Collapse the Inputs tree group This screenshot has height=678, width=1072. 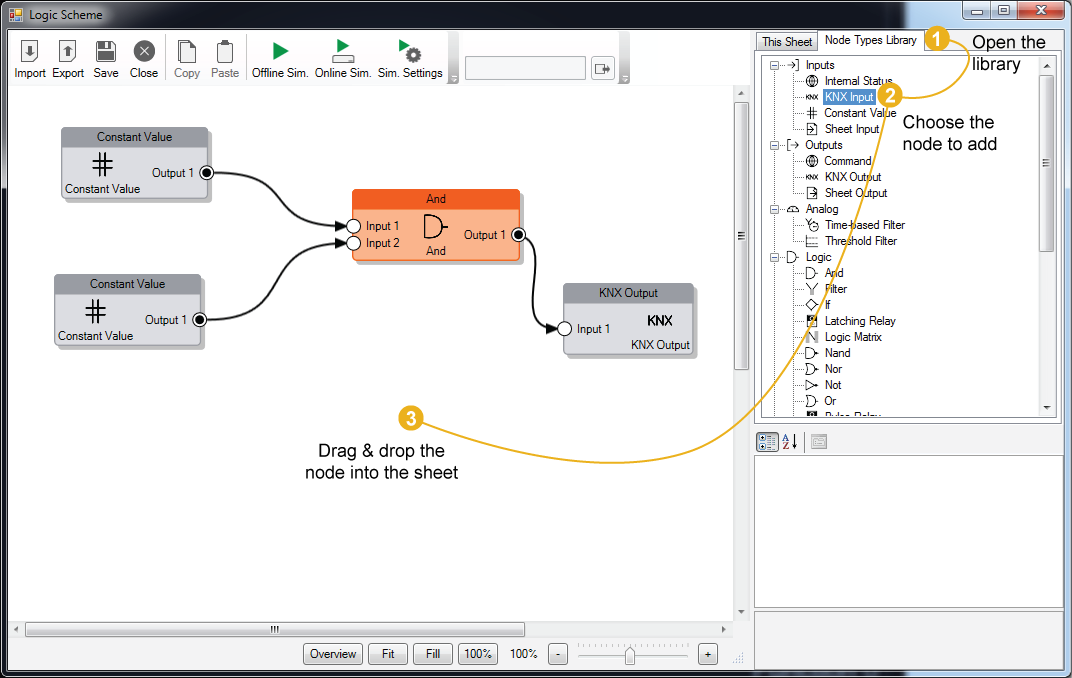[774, 65]
